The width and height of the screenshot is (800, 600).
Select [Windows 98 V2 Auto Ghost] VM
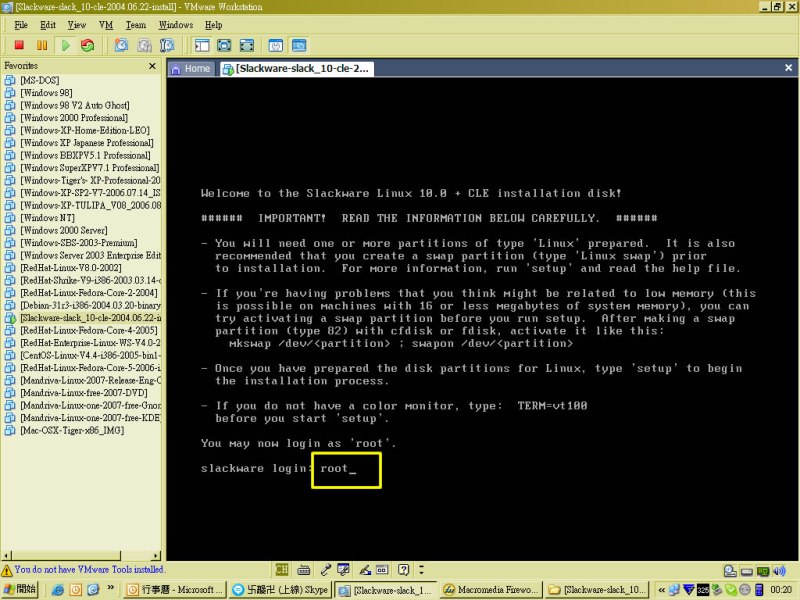point(74,105)
